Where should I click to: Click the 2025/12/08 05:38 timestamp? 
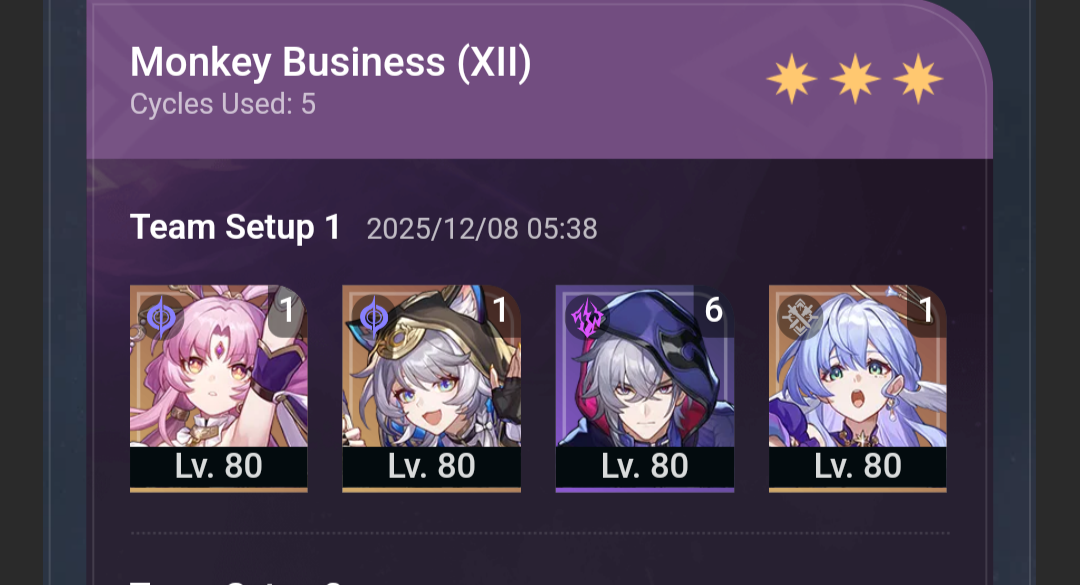click(481, 229)
